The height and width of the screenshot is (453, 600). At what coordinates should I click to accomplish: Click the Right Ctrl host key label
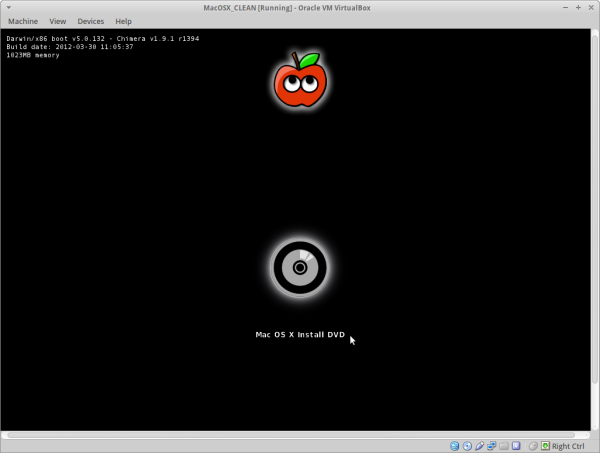tap(568, 446)
